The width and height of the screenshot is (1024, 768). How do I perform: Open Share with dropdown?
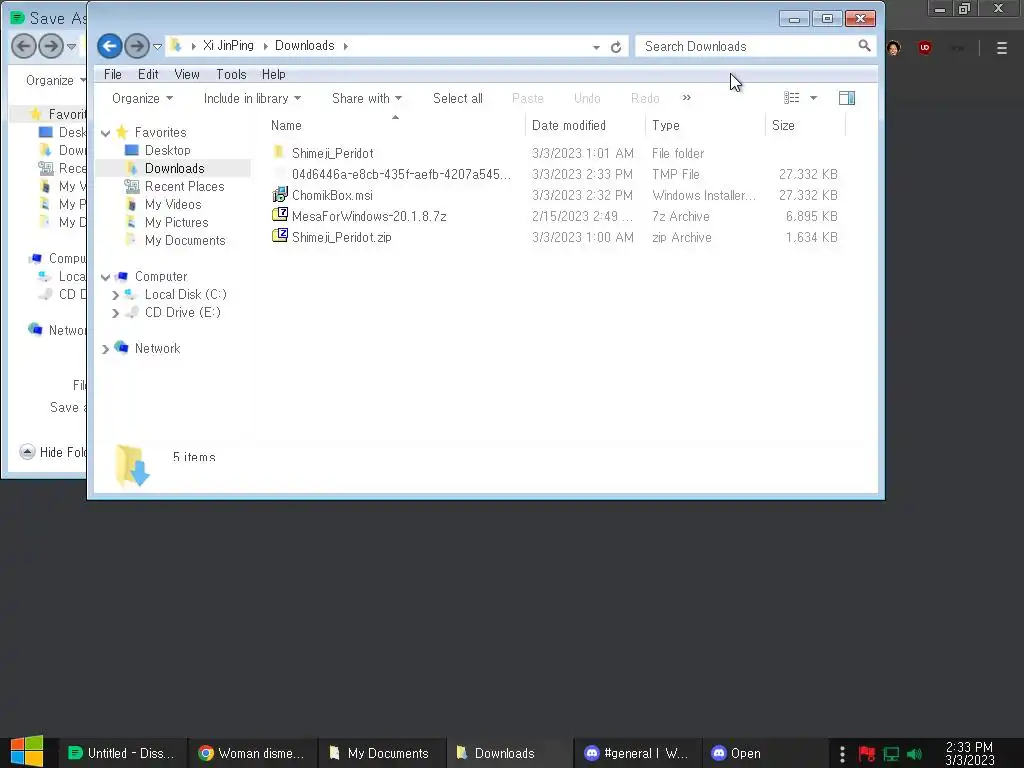coord(366,99)
